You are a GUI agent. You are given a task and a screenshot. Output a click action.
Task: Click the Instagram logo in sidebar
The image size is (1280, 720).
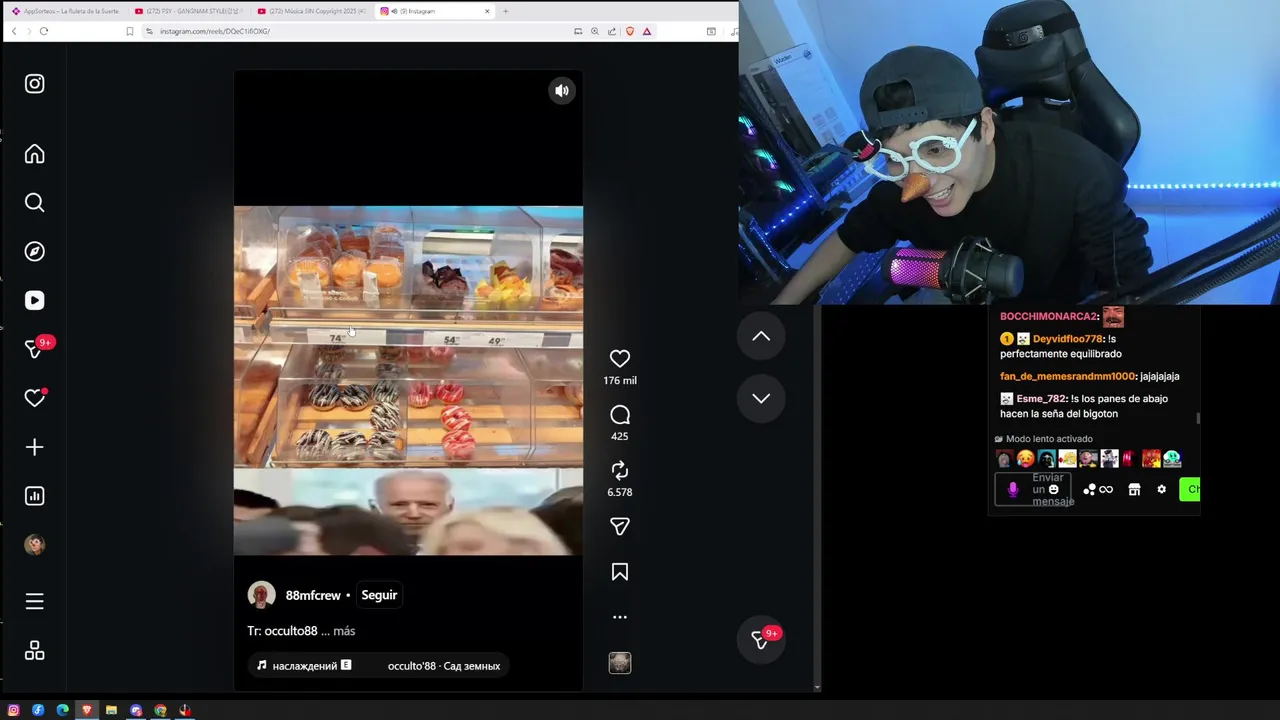point(35,84)
